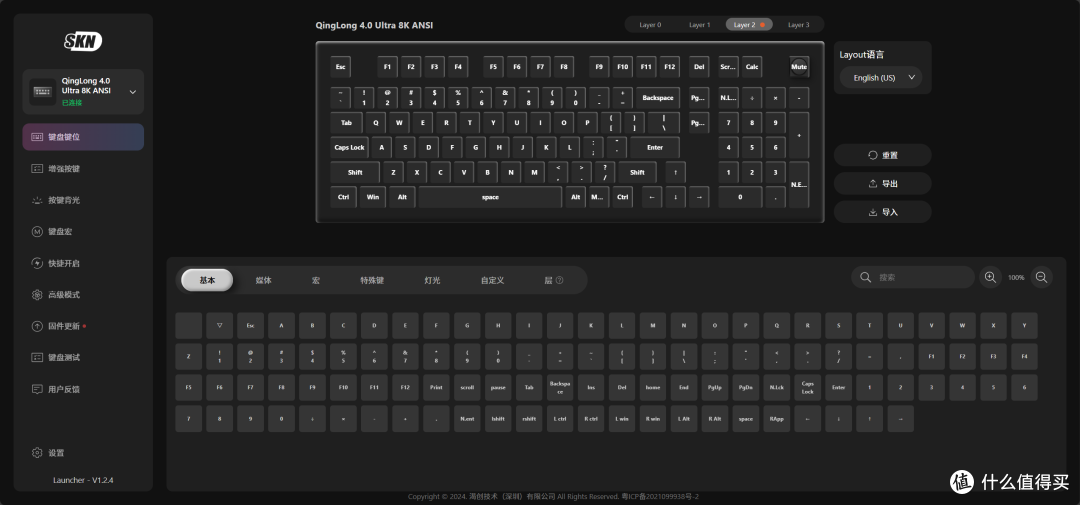
Task: Open the 键盘键位 section in the sidebar
Action: coord(83,136)
